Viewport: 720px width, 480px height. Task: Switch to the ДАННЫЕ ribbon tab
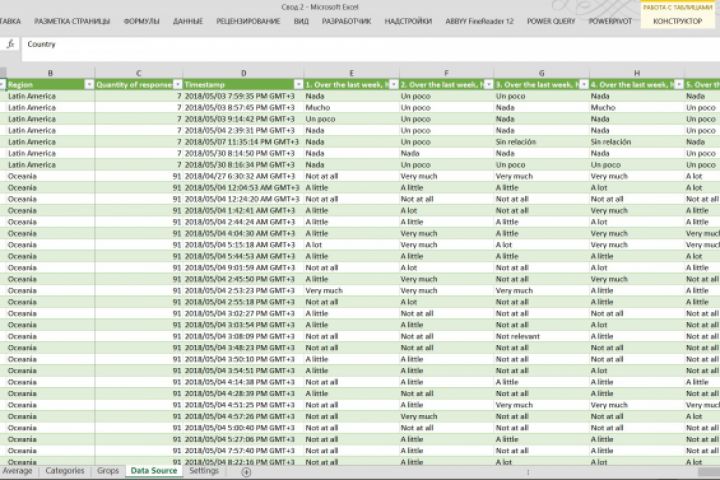188,21
